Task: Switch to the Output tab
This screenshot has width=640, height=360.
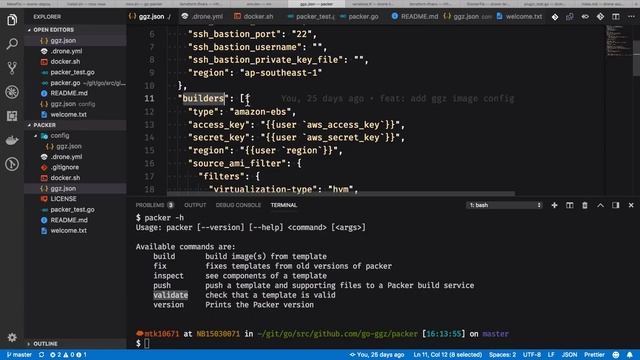Action: (x=195, y=205)
